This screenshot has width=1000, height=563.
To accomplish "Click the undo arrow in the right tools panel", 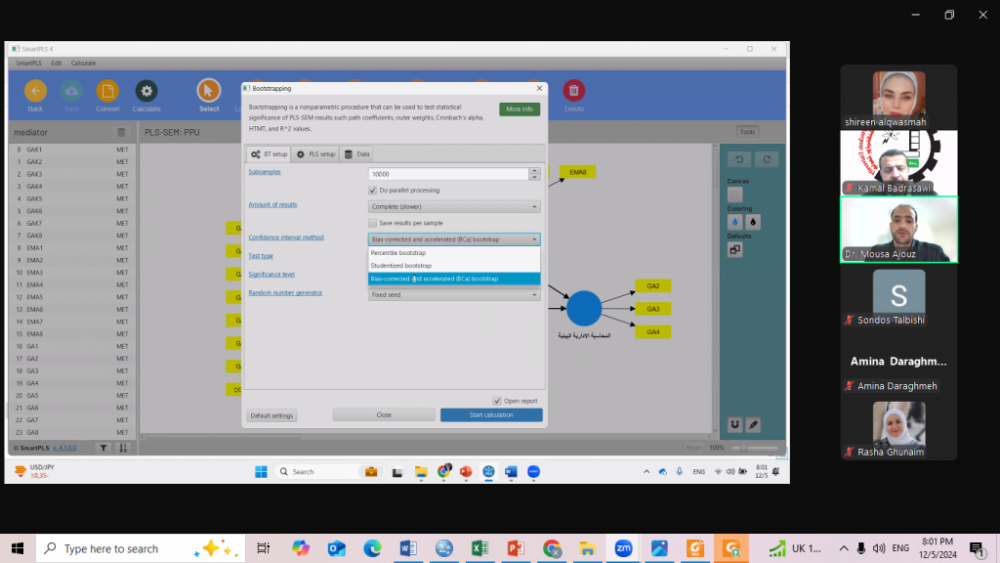I will click(739, 159).
